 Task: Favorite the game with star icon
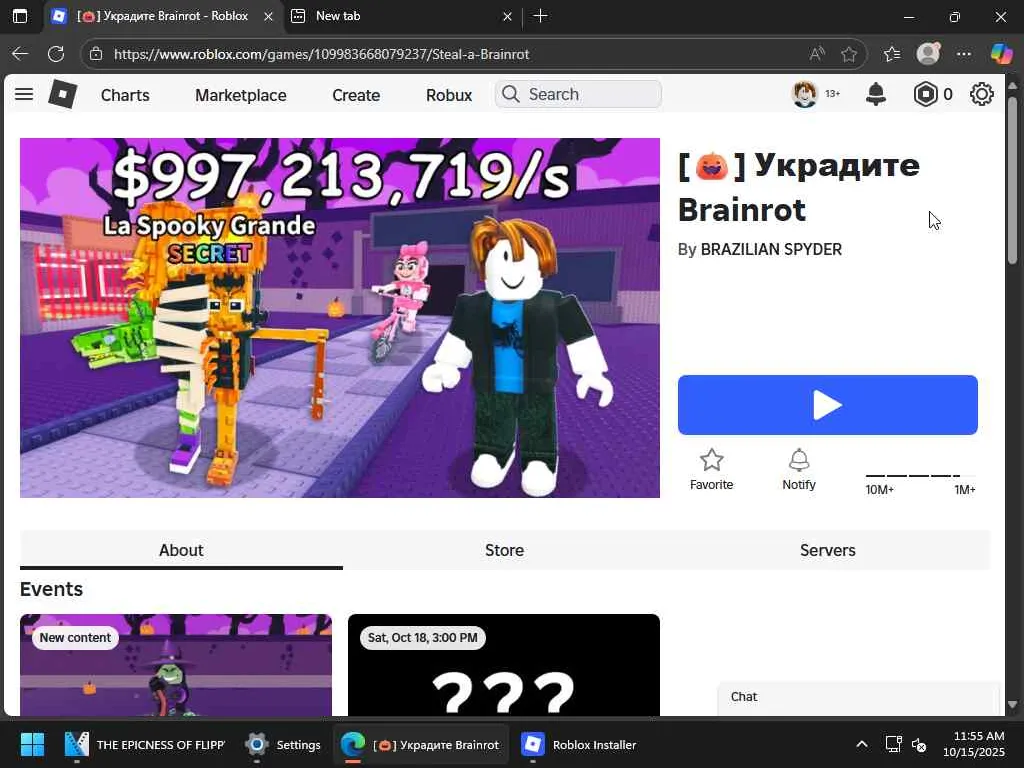tap(711, 470)
